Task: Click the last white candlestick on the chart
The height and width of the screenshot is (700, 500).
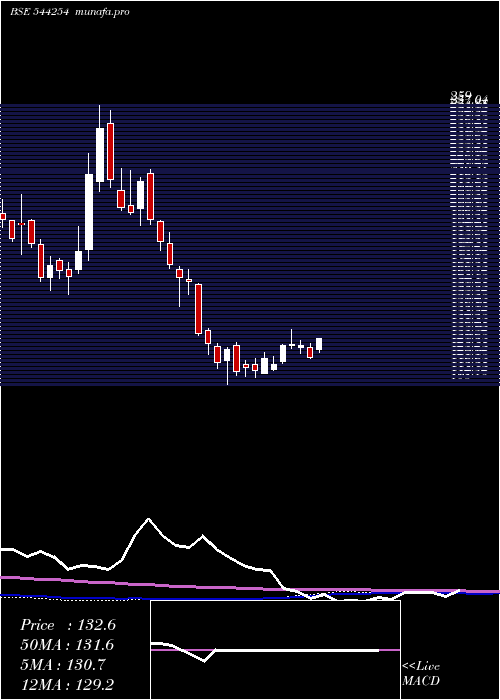Action: [x=319, y=344]
